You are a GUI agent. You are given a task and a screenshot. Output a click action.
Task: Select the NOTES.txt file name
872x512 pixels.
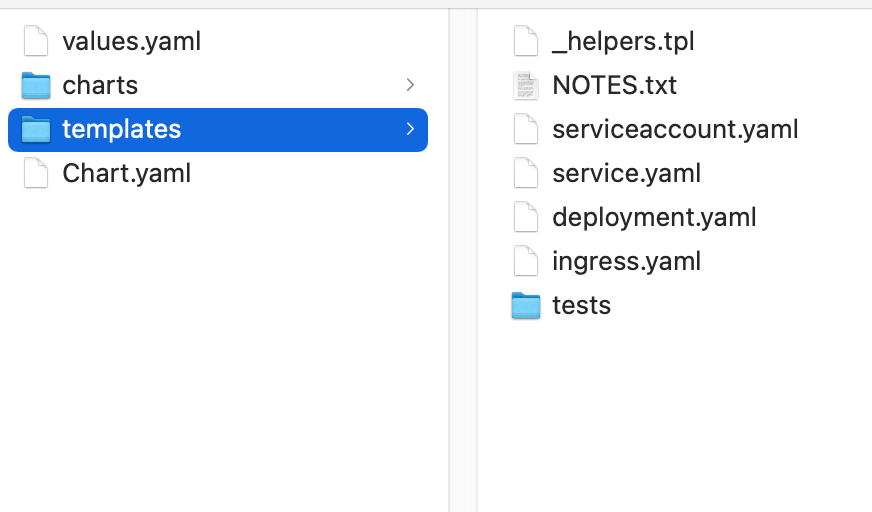[x=614, y=86]
